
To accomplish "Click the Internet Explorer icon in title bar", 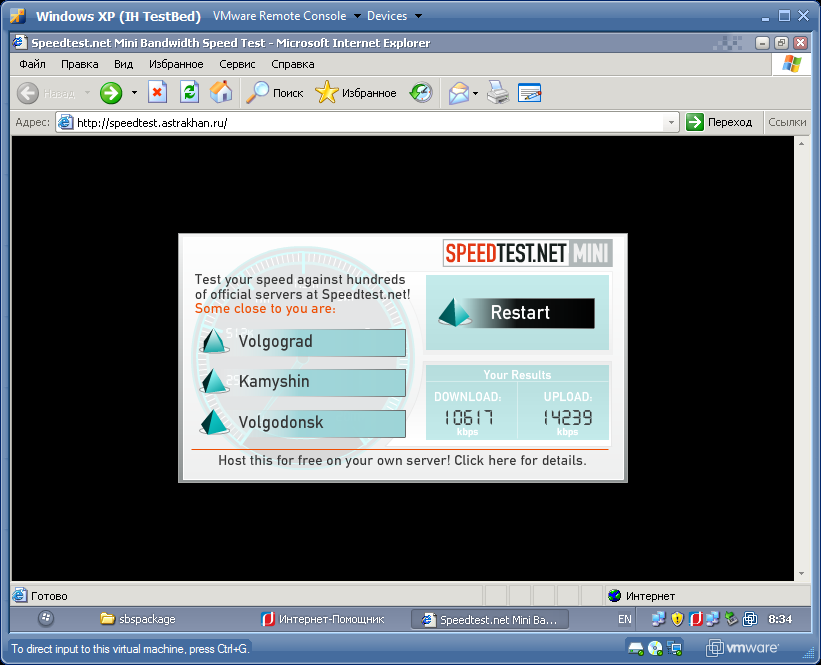I will (20, 42).
